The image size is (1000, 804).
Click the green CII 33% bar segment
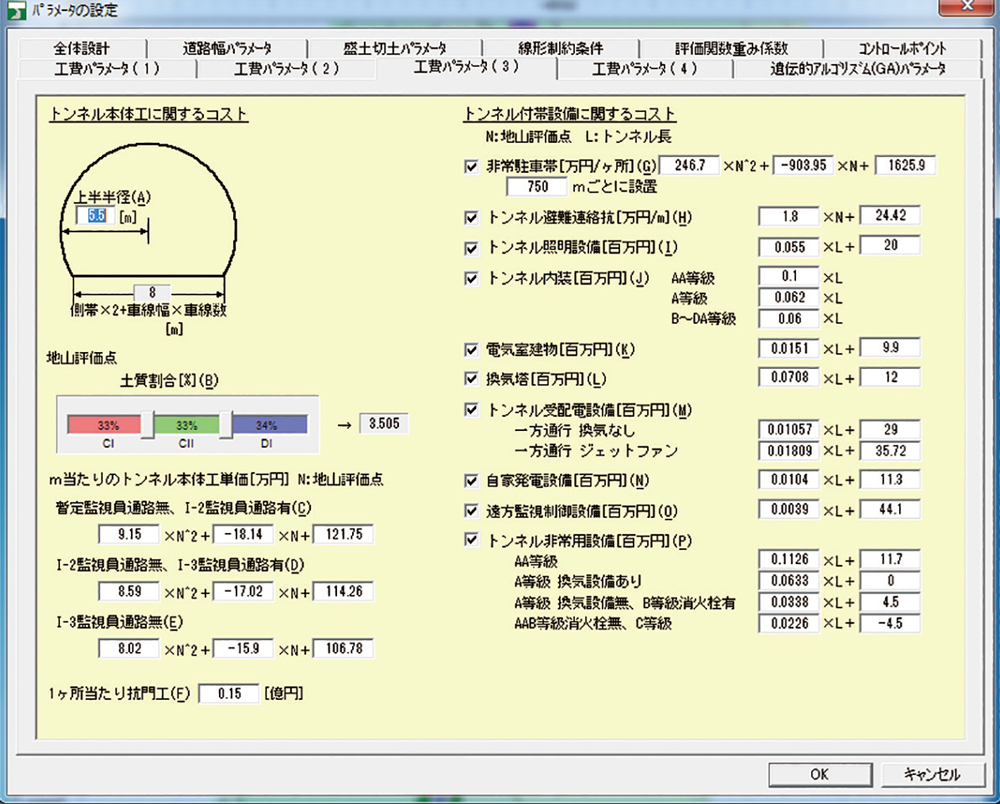187,425
